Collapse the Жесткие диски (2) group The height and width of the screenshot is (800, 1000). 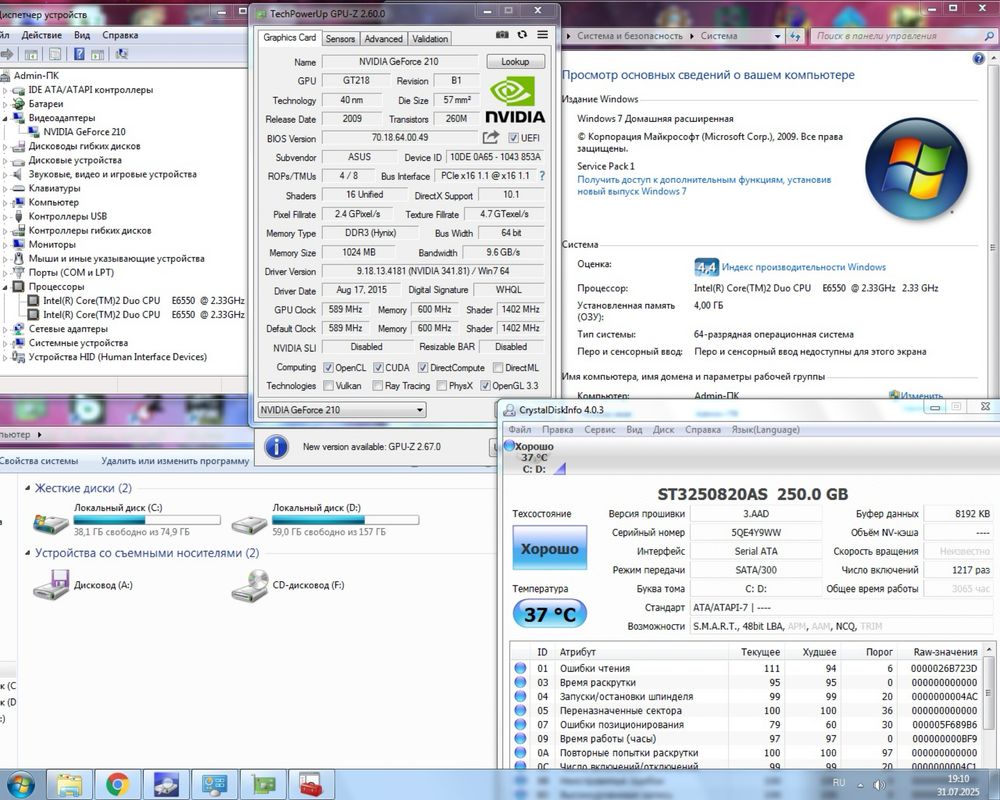[x=27, y=488]
